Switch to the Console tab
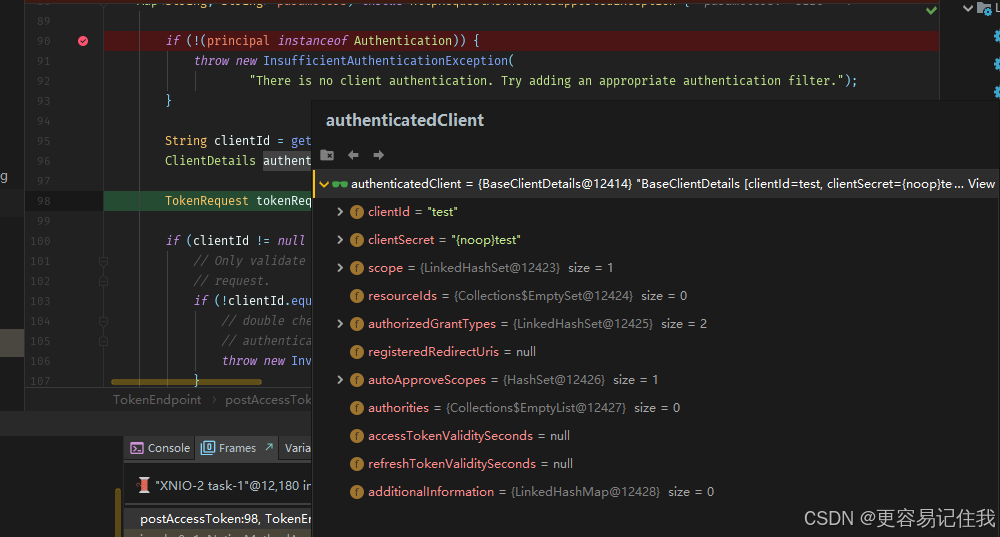Image resolution: width=1000 pixels, height=537 pixels. [160, 448]
